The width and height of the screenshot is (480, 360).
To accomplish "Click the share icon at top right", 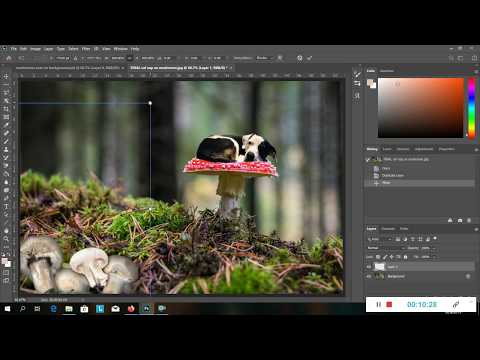I will click(474, 58).
